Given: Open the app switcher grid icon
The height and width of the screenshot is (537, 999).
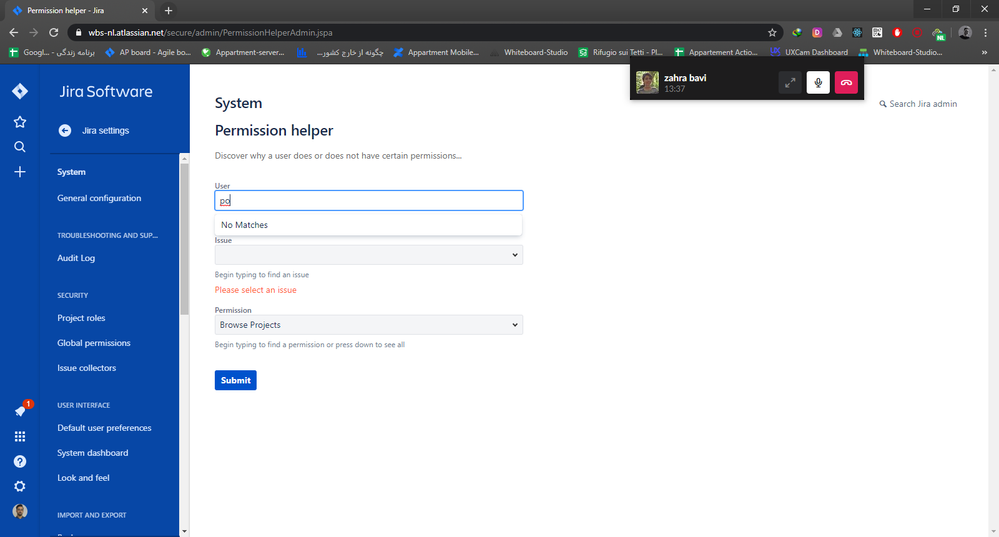Looking at the screenshot, I should pos(20,436).
